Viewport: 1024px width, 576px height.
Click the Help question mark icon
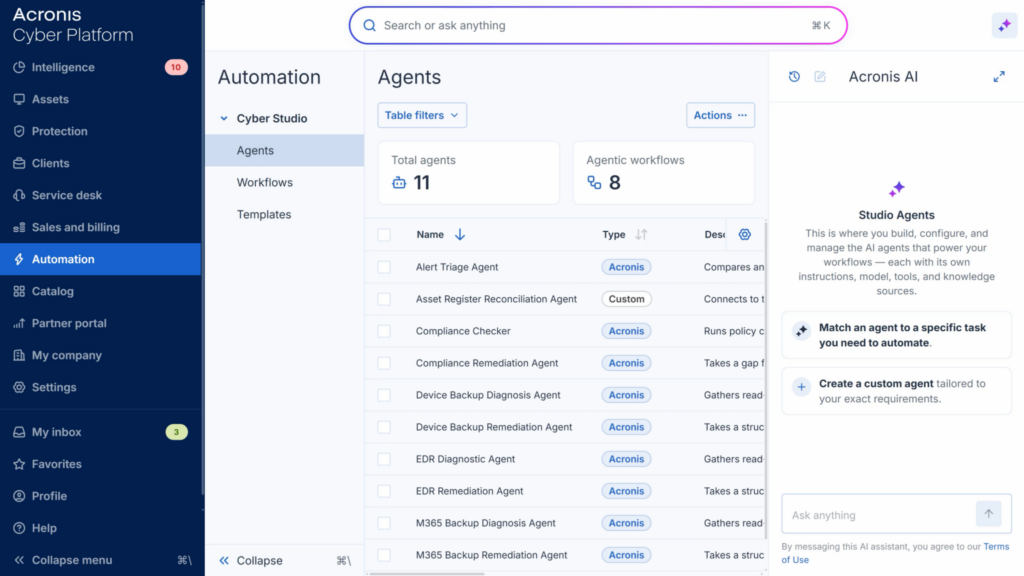point(19,528)
